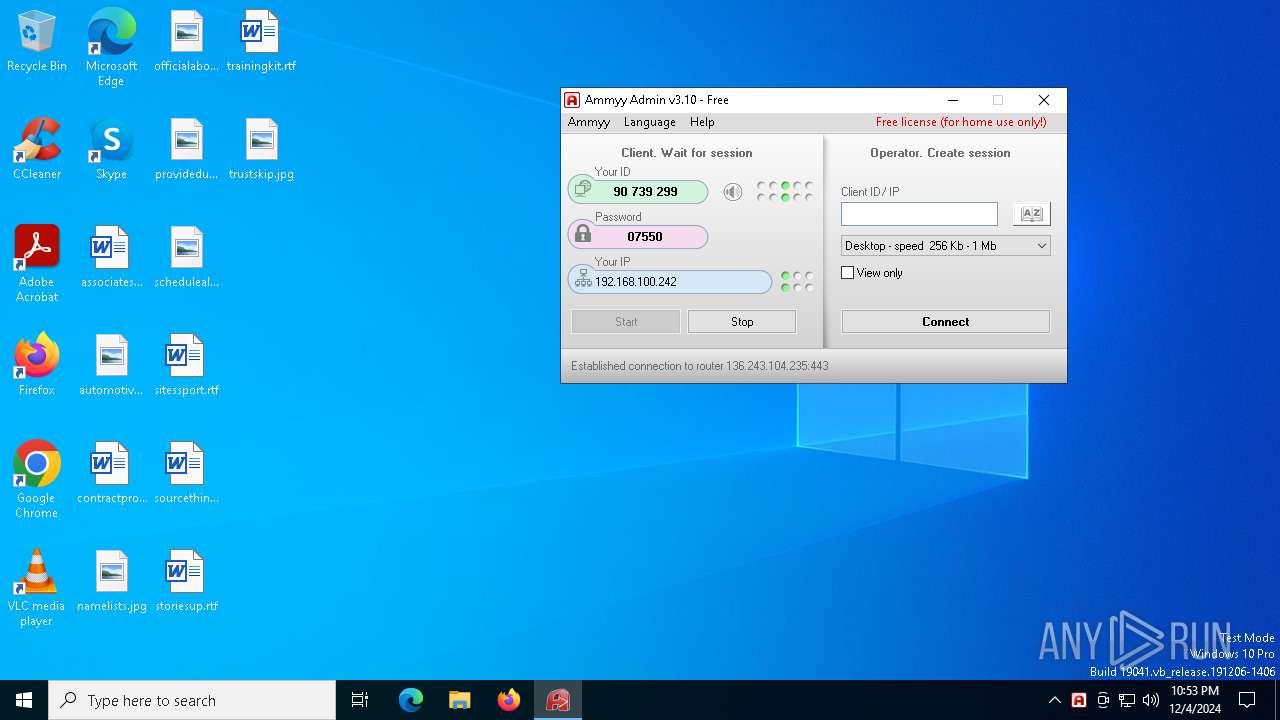Screen dimensions: 1280x720
Task: Click Ammyy Admin icon in taskbar
Action: coord(558,700)
